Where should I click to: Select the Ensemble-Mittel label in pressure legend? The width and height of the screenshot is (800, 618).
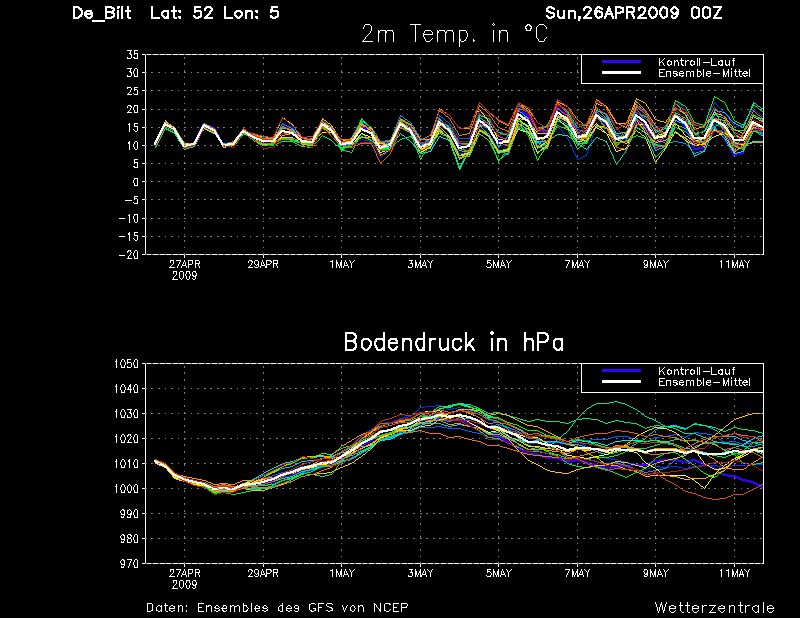pyautogui.click(x=704, y=382)
